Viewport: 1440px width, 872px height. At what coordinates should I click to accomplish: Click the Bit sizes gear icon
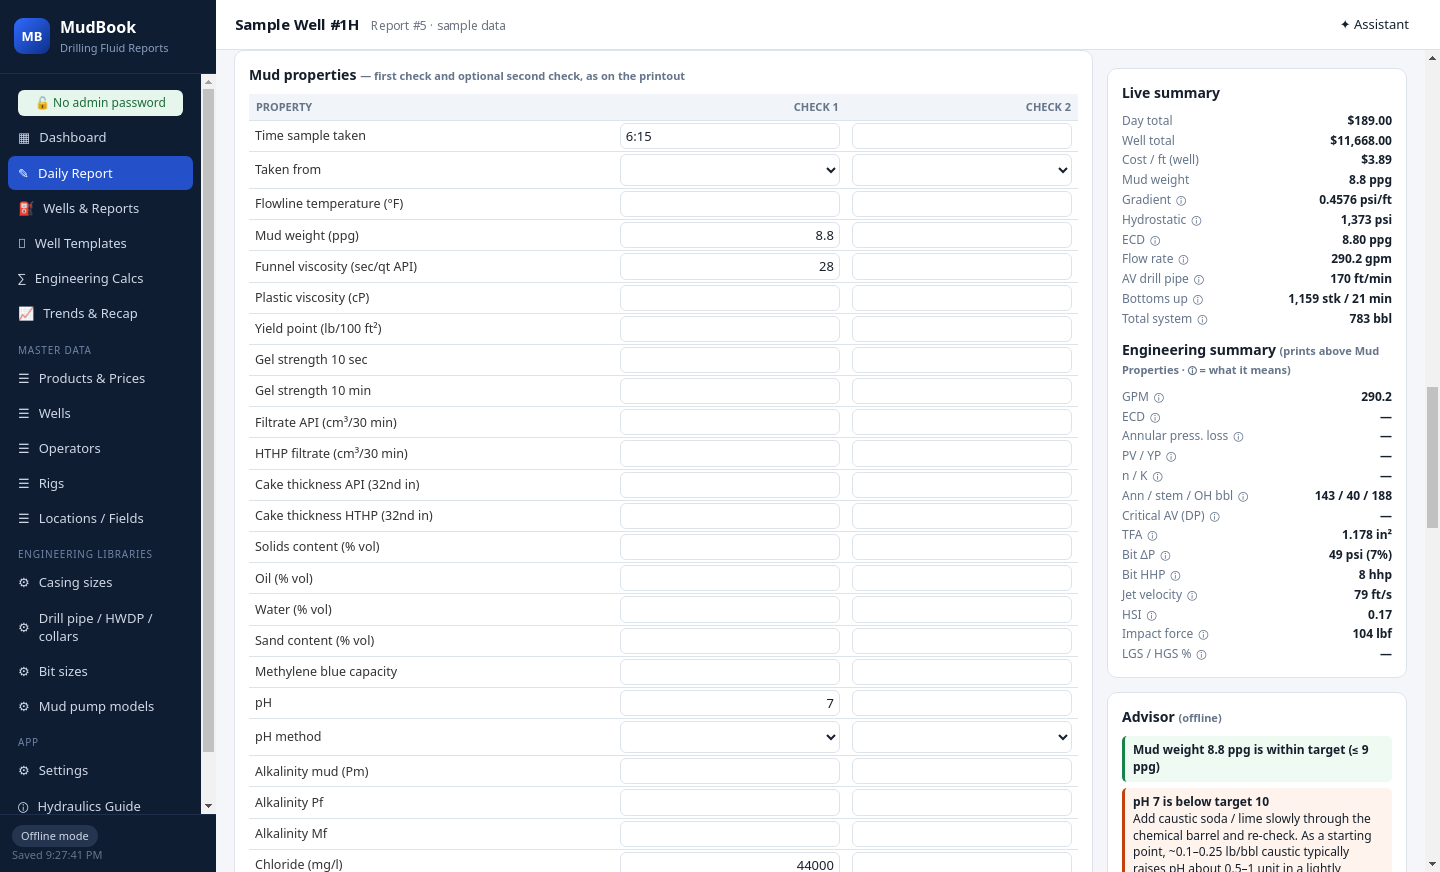tap(24, 671)
